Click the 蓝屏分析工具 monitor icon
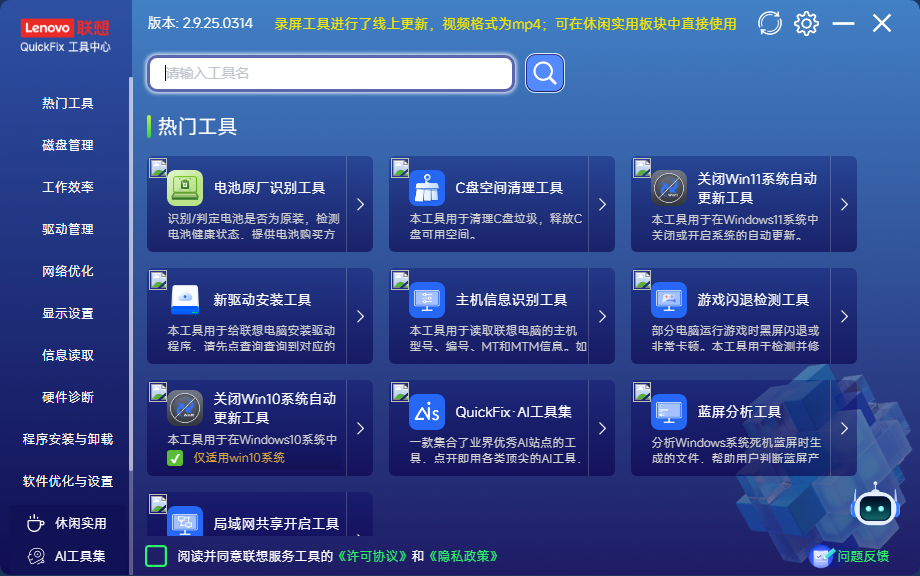The height and width of the screenshot is (576, 920). tap(669, 412)
